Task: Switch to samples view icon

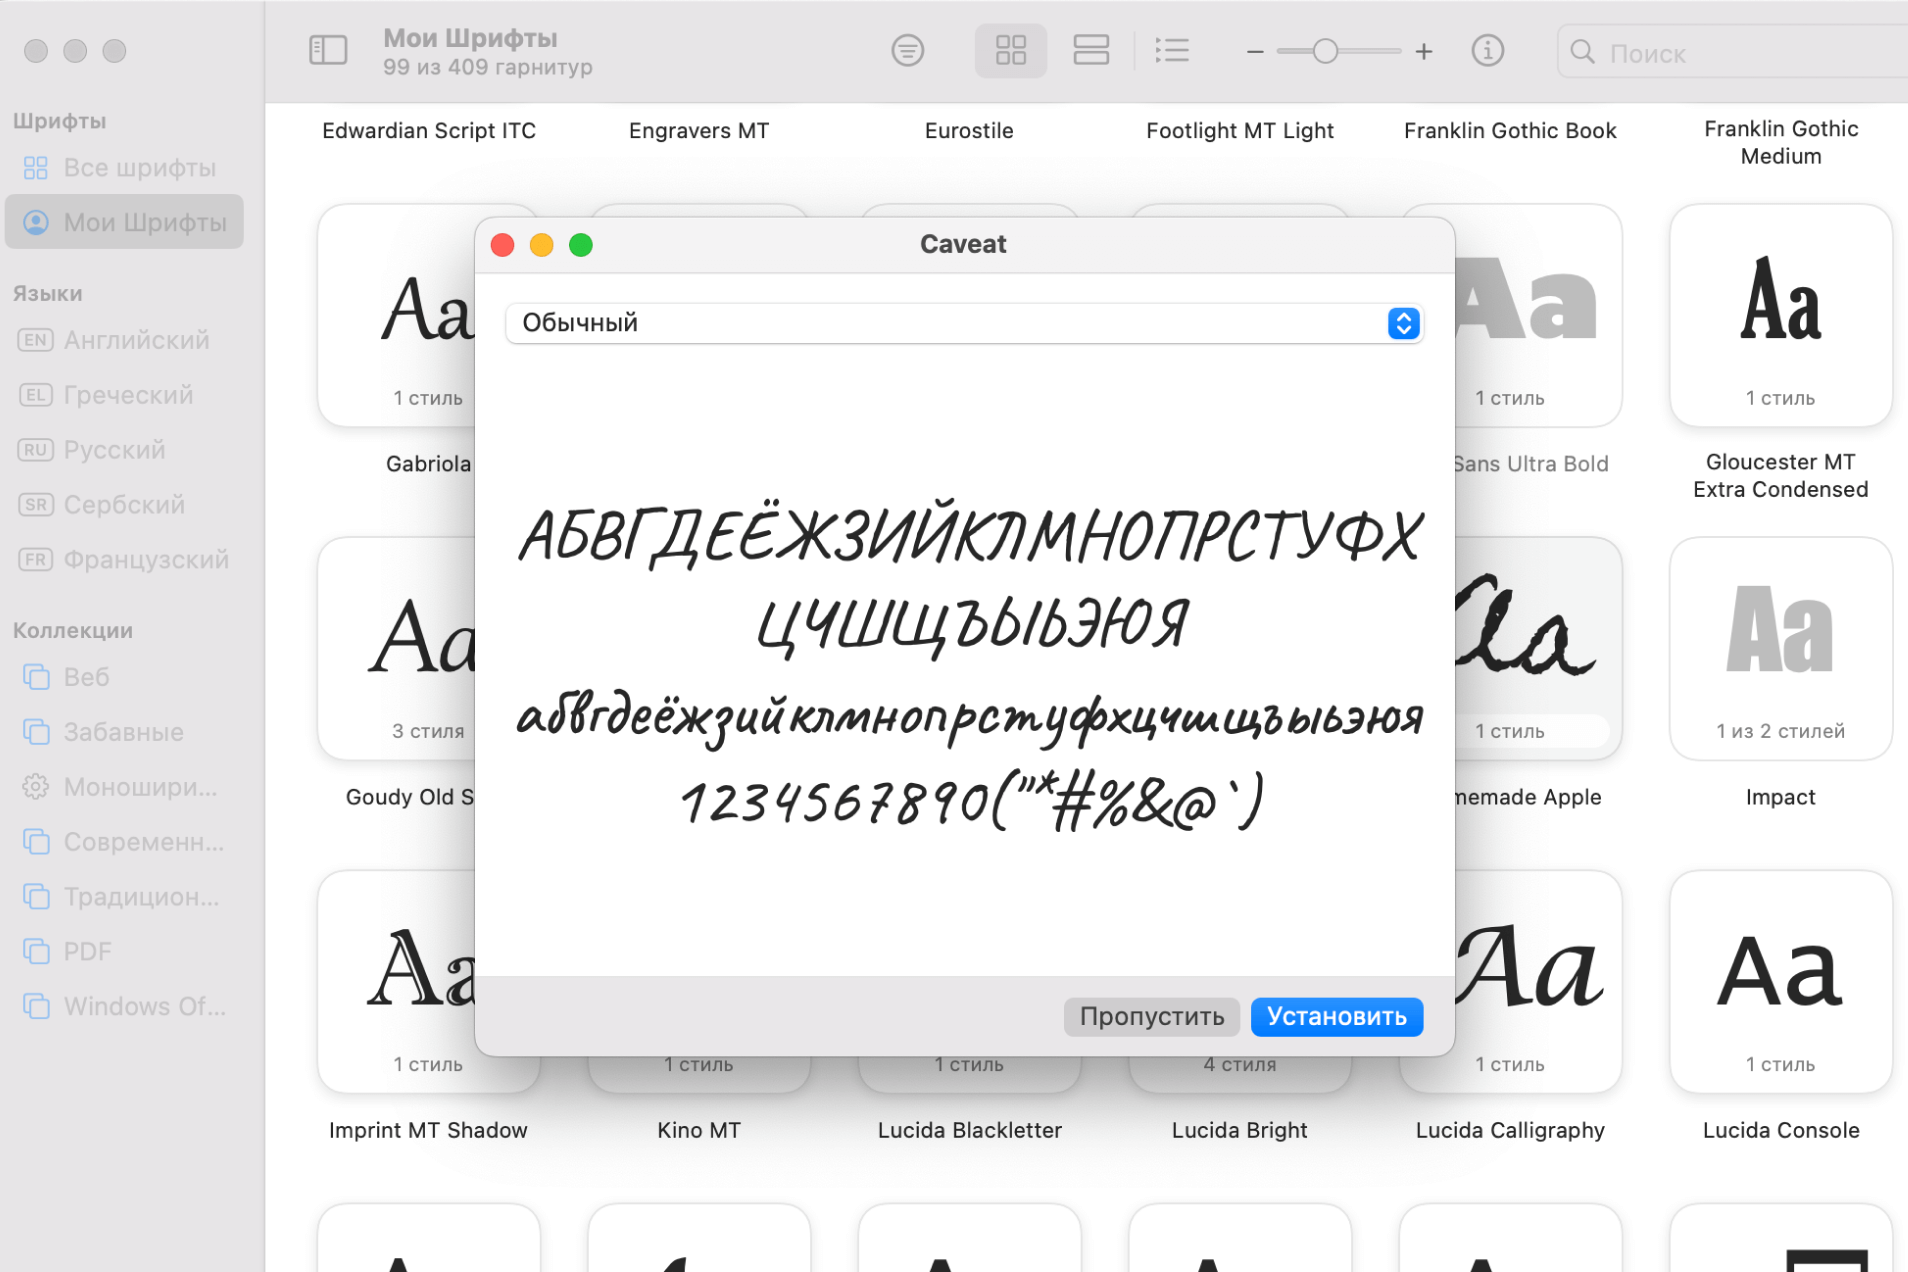Action: [x=1090, y=50]
